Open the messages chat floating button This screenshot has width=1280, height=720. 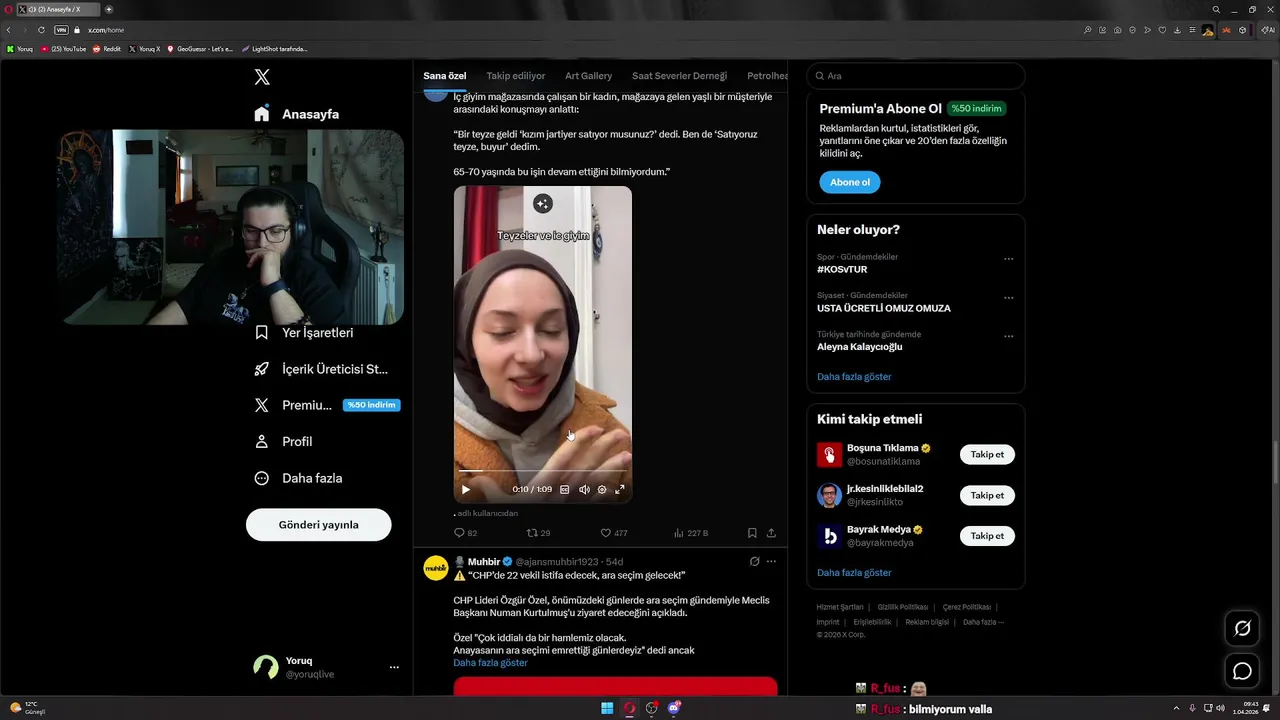1242,671
